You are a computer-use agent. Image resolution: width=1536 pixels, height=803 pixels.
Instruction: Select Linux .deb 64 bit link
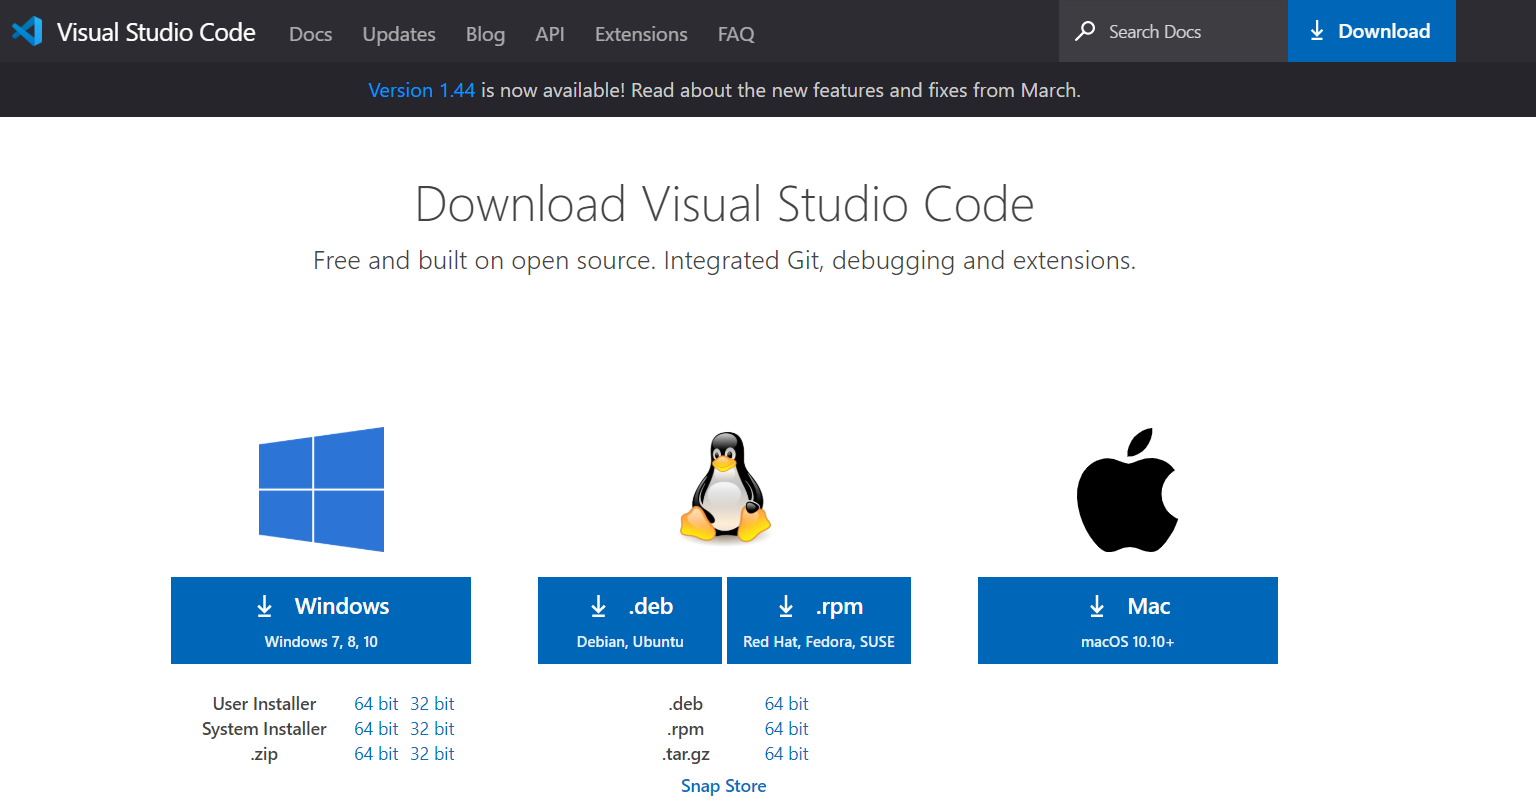pos(787,704)
